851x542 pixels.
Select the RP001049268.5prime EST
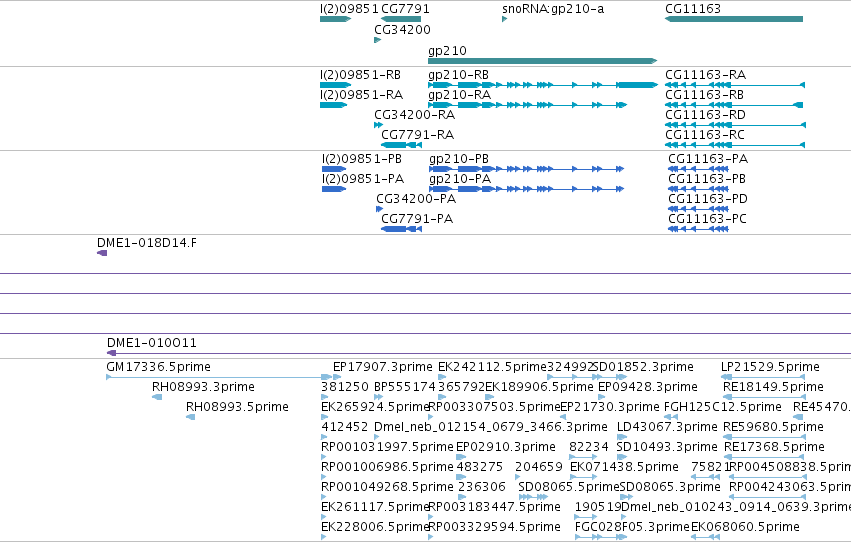[x=324, y=498]
